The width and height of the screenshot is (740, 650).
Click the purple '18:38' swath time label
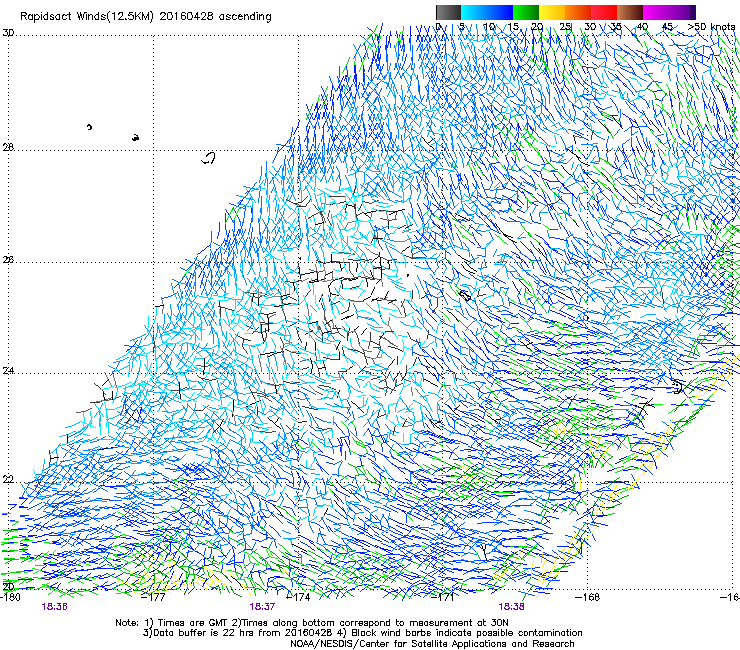[x=512, y=607]
